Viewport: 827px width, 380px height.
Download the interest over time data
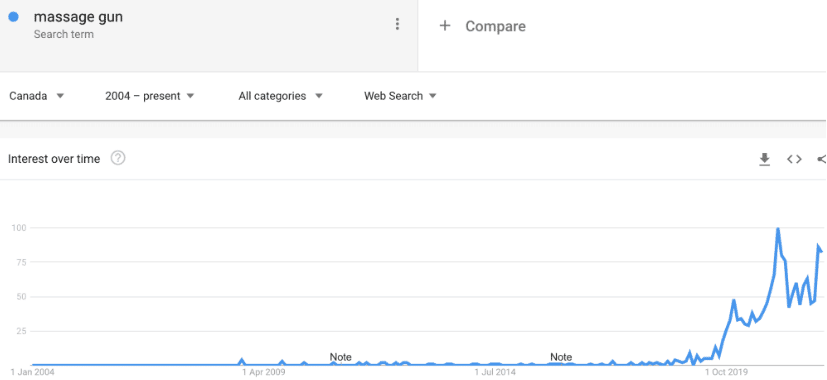point(764,159)
